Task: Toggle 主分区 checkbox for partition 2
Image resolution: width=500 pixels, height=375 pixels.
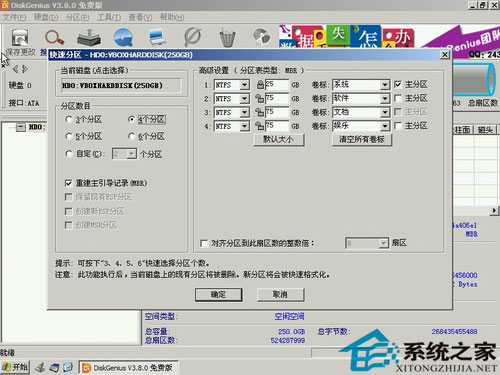Action: click(398, 98)
